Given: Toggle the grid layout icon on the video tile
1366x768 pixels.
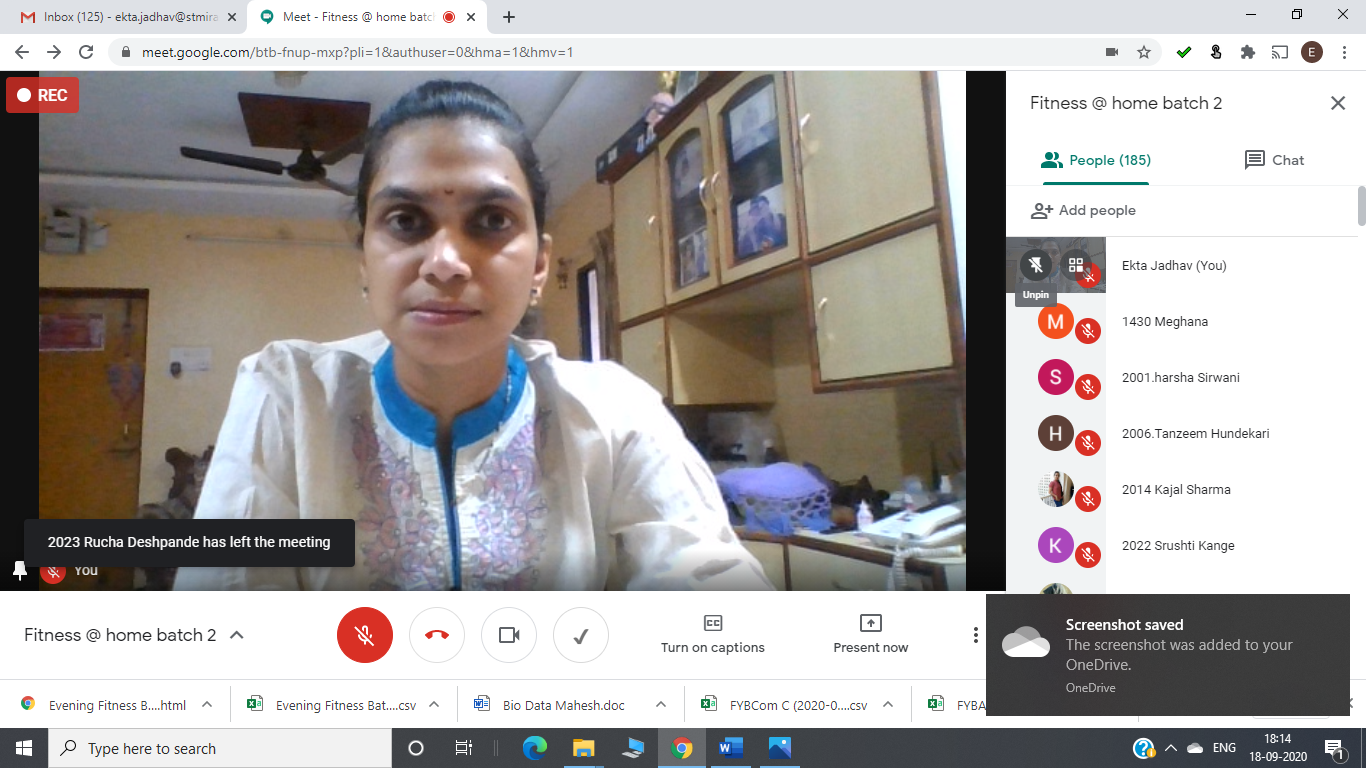Looking at the screenshot, I should pos(1077,265).
